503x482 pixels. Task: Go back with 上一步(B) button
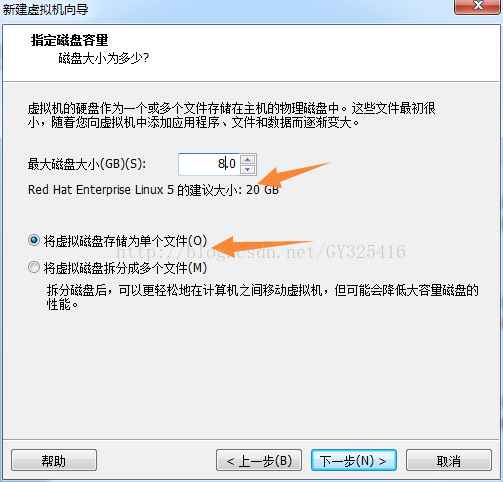pyautogui.click(x=259, y=460)
